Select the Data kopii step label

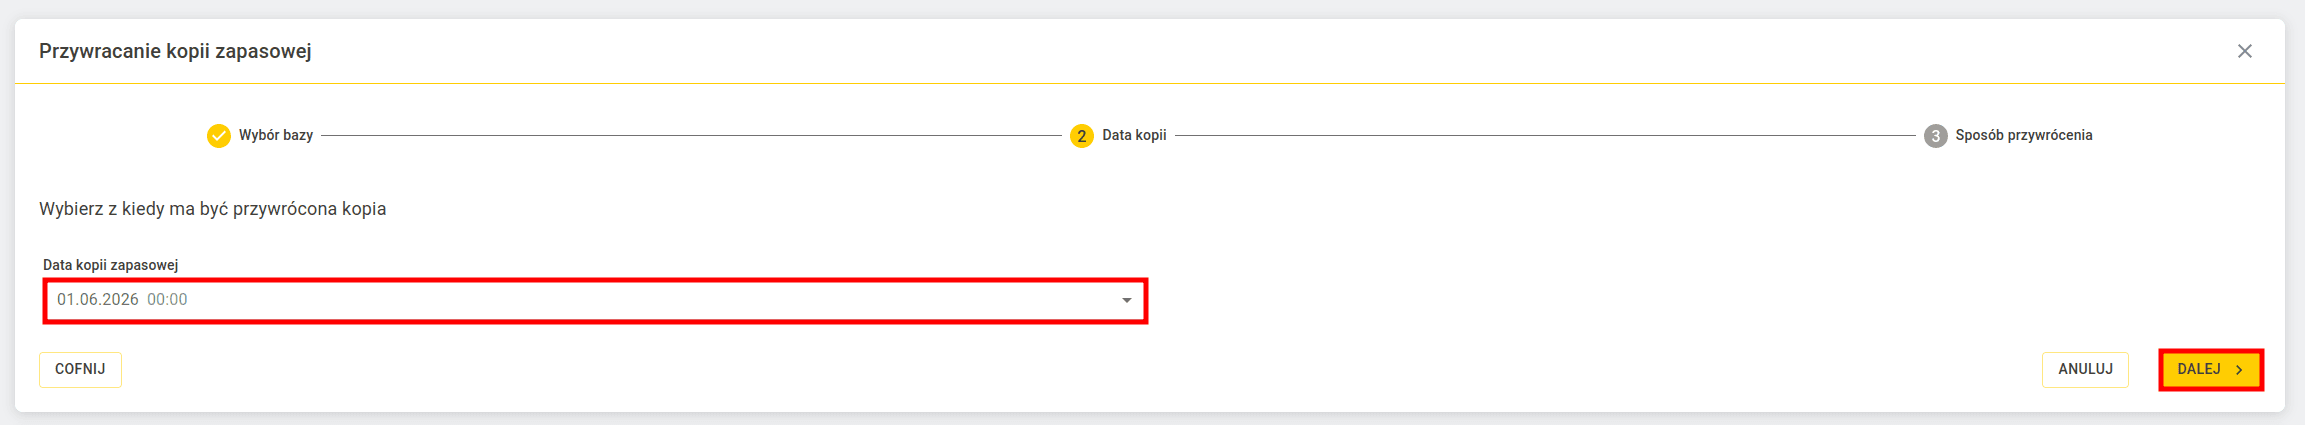(x=1134, y=135)
